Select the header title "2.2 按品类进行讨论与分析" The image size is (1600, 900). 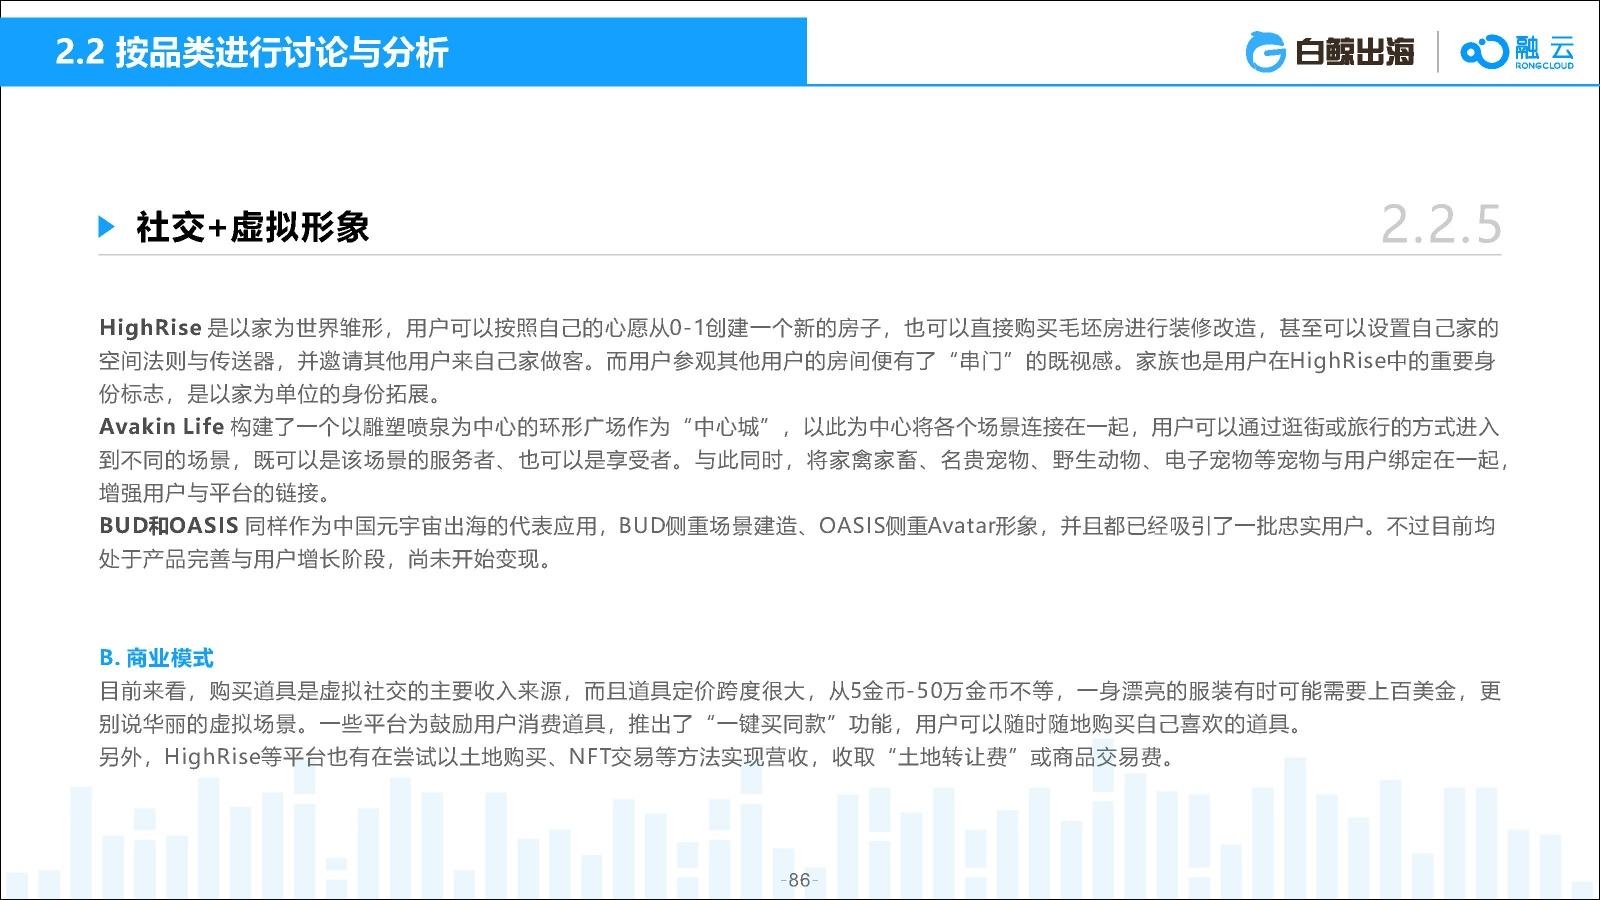click(x=252, y=52)
